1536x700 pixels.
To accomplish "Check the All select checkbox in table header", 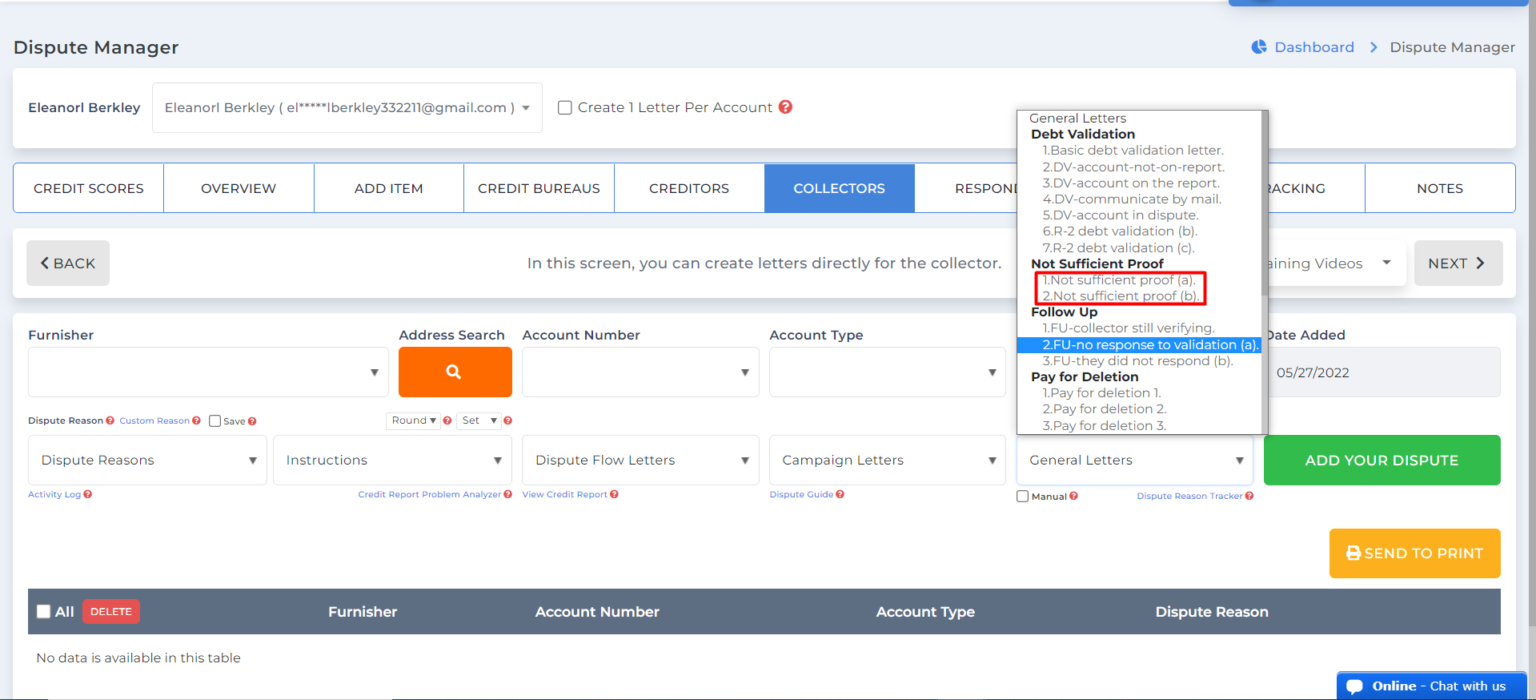I will tap(43, 611).
